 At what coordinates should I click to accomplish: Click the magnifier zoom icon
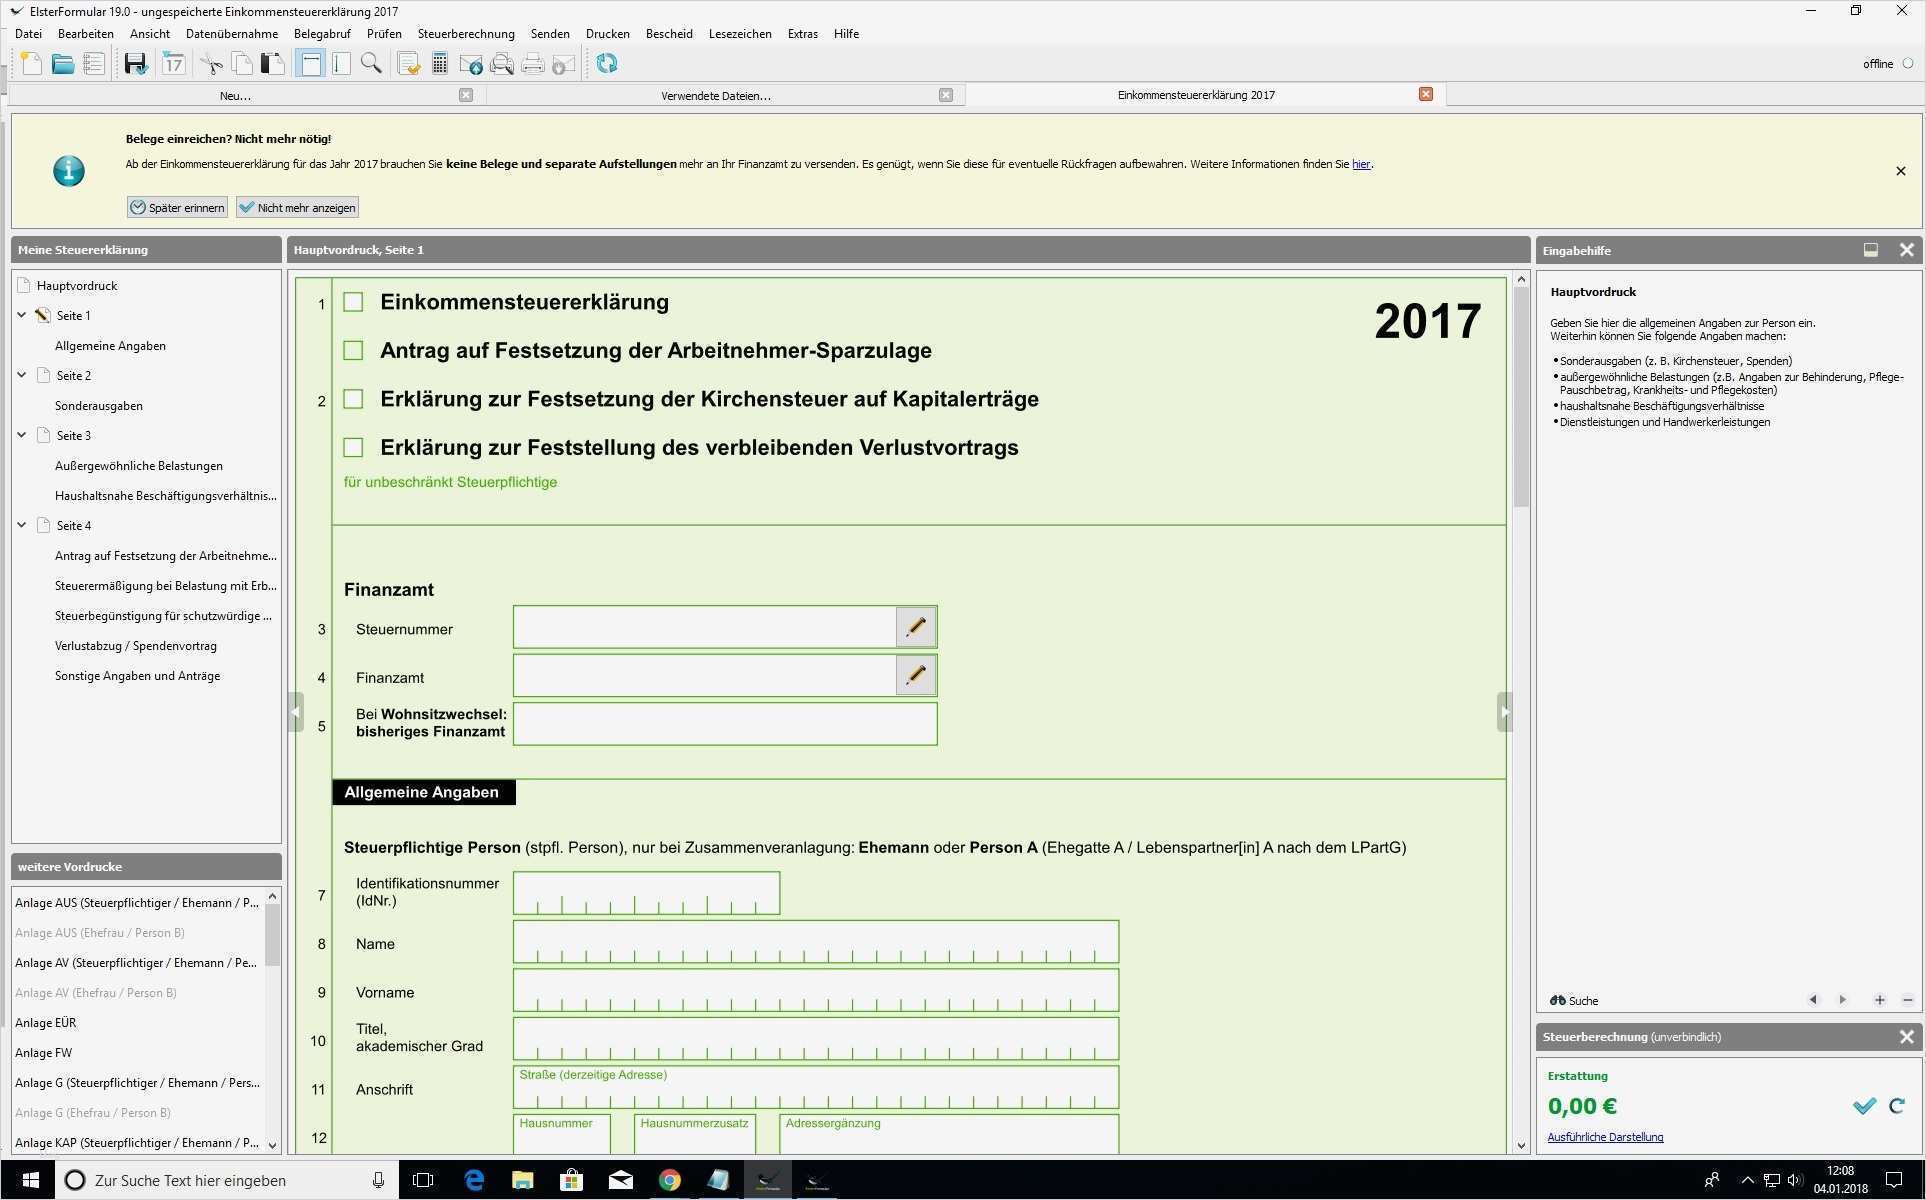[372, 63]
